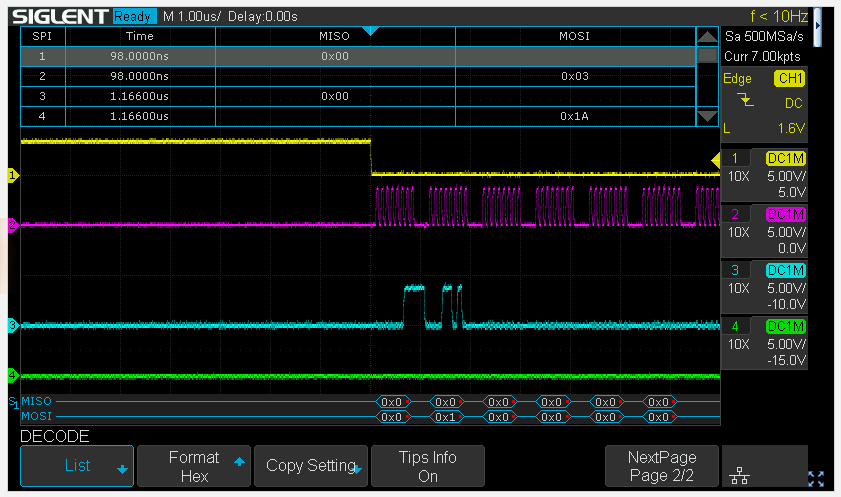841x497 pixels.
Task: Toggle the decode List display
Action: (x=77, y=466)
